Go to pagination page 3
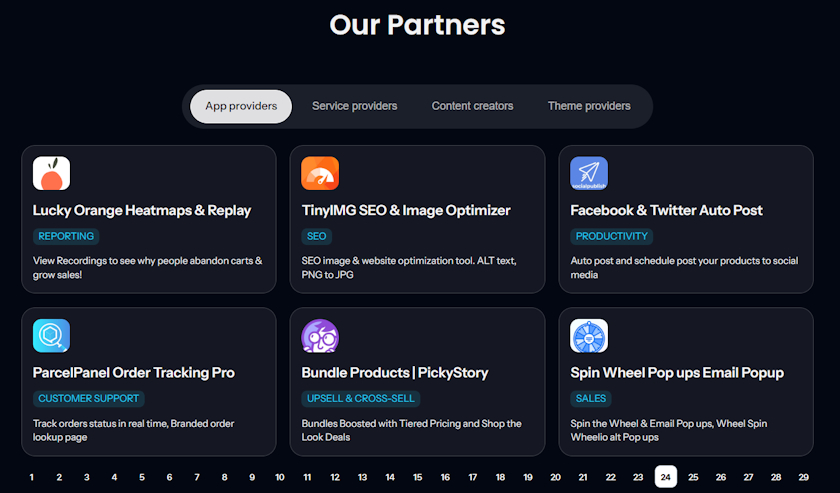840x493 pixels. [x=87, y=477]
